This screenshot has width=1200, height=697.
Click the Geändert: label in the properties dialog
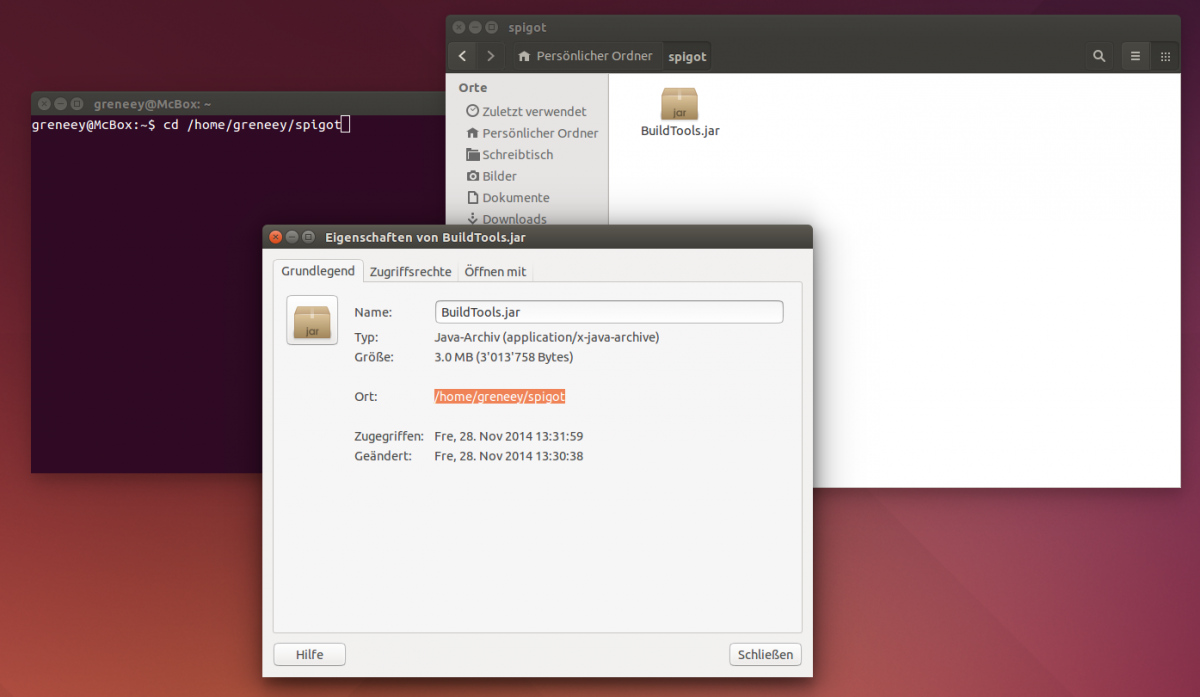(384, 456)
